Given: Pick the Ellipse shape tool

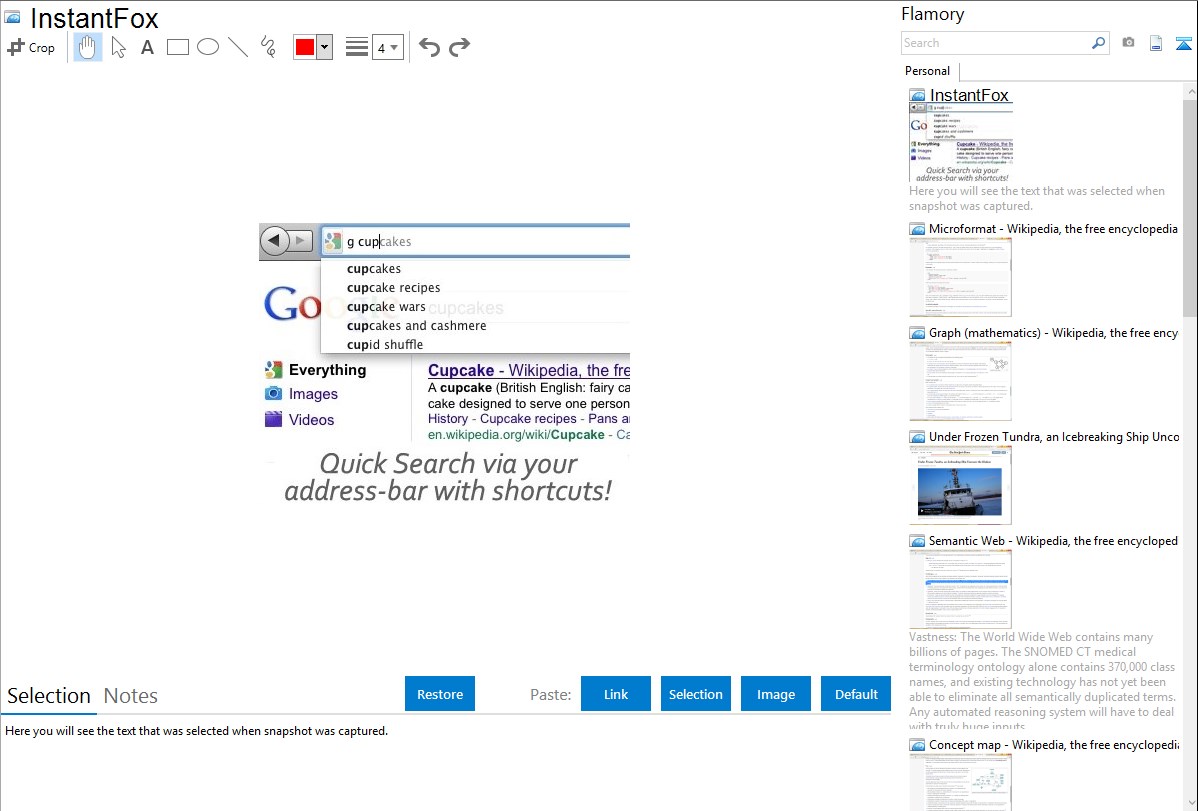Looking at the screenshot, I should coord(208,47).
